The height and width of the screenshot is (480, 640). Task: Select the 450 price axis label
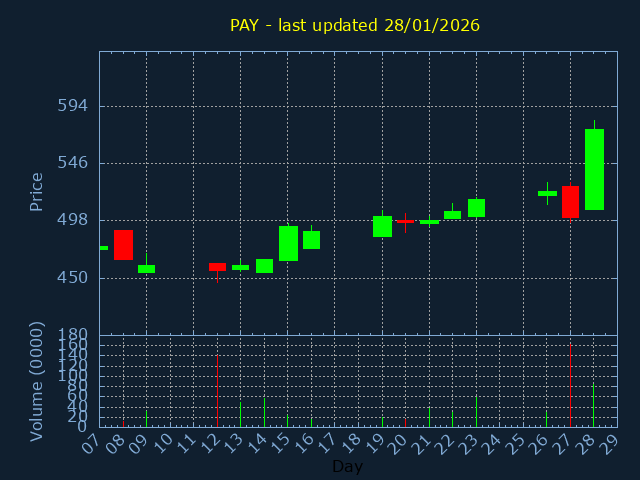tap(71, 277)
